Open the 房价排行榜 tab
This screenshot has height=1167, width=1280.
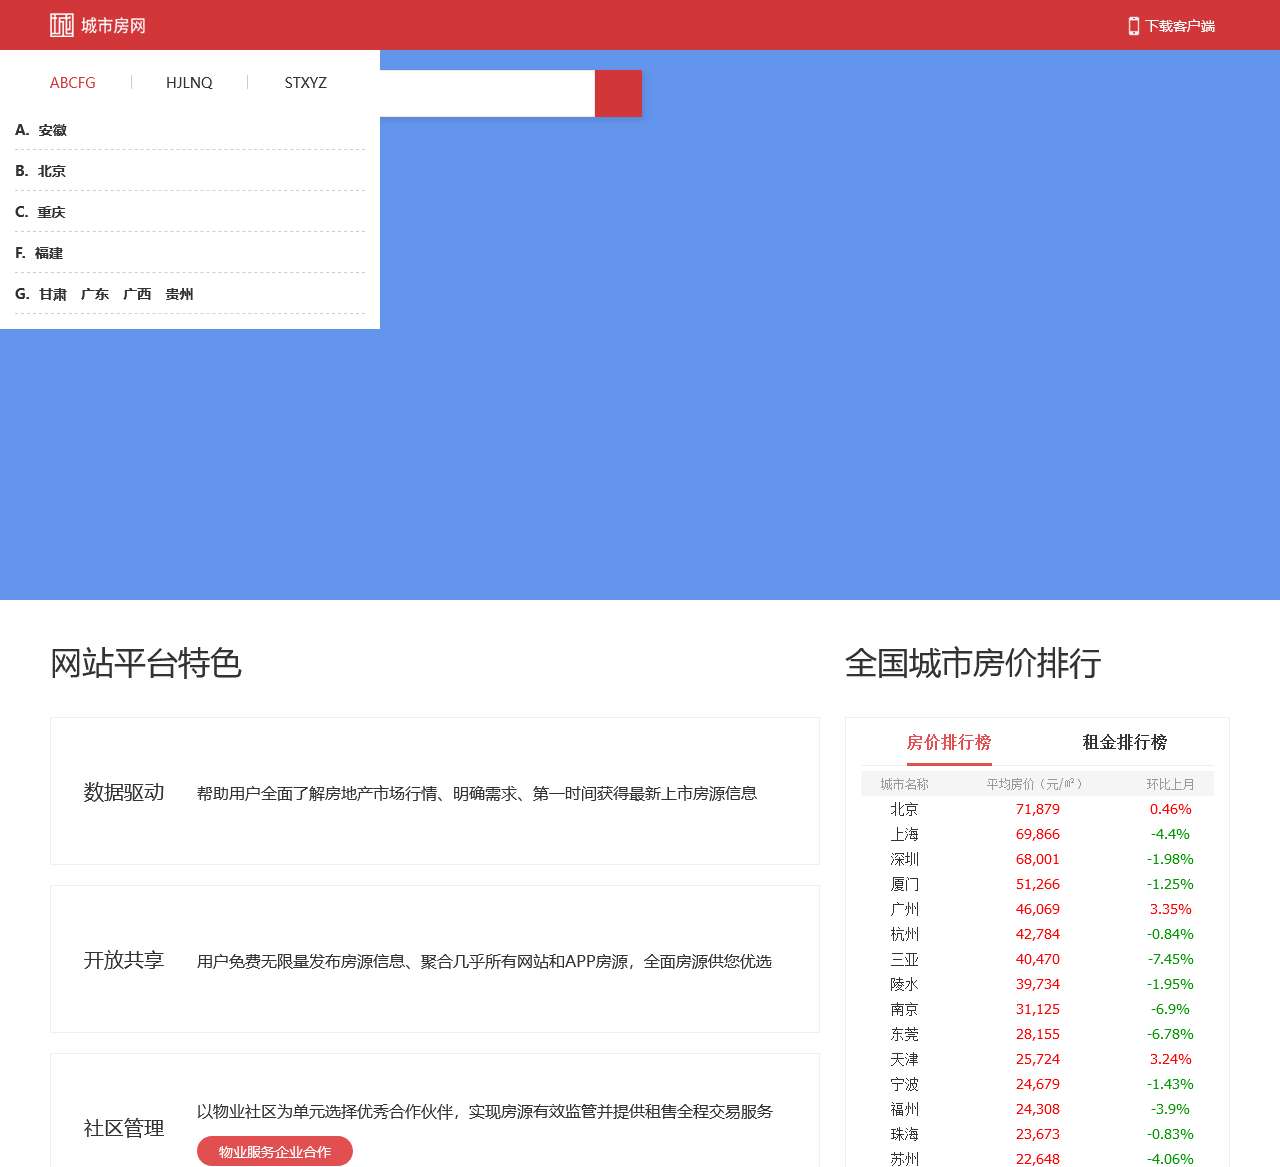[949, 742]
